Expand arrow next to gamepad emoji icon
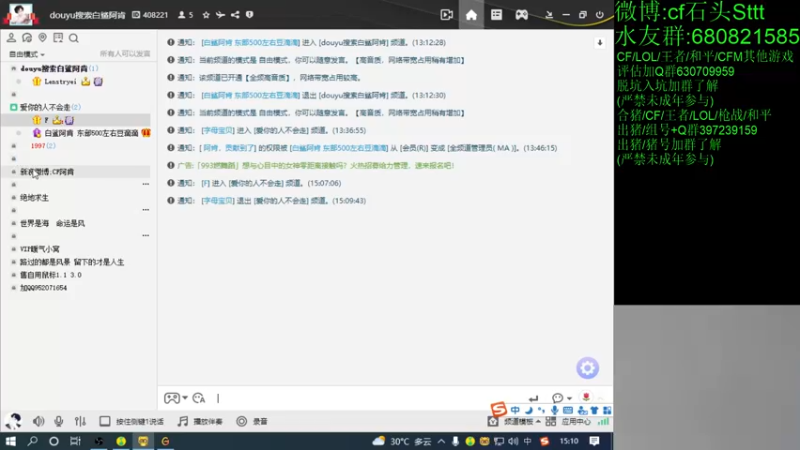Screen dimensions: 800x450 click(185, 398)
